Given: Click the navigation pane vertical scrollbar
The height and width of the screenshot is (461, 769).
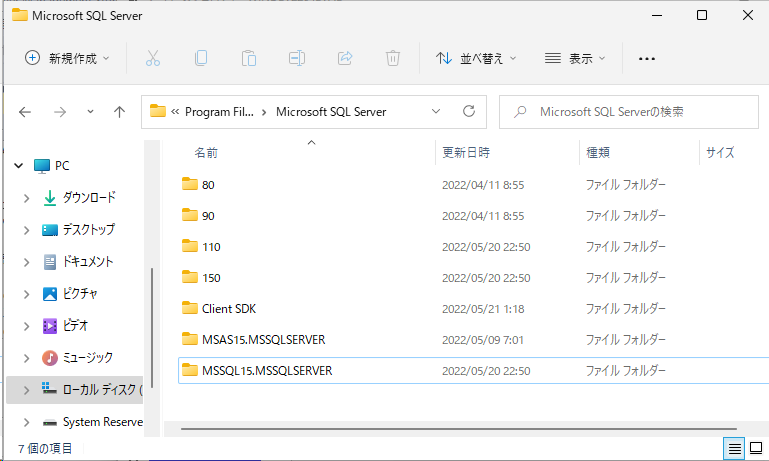Looking at the screenshot, I should coord(152,328).
